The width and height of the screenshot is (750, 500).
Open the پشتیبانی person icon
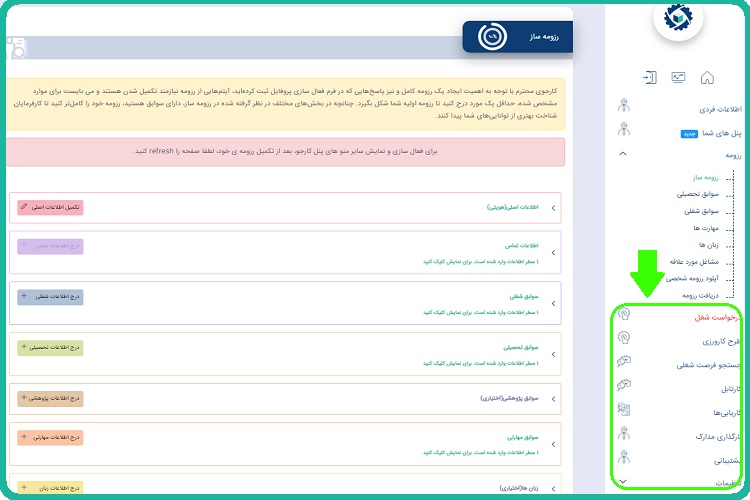624,457
